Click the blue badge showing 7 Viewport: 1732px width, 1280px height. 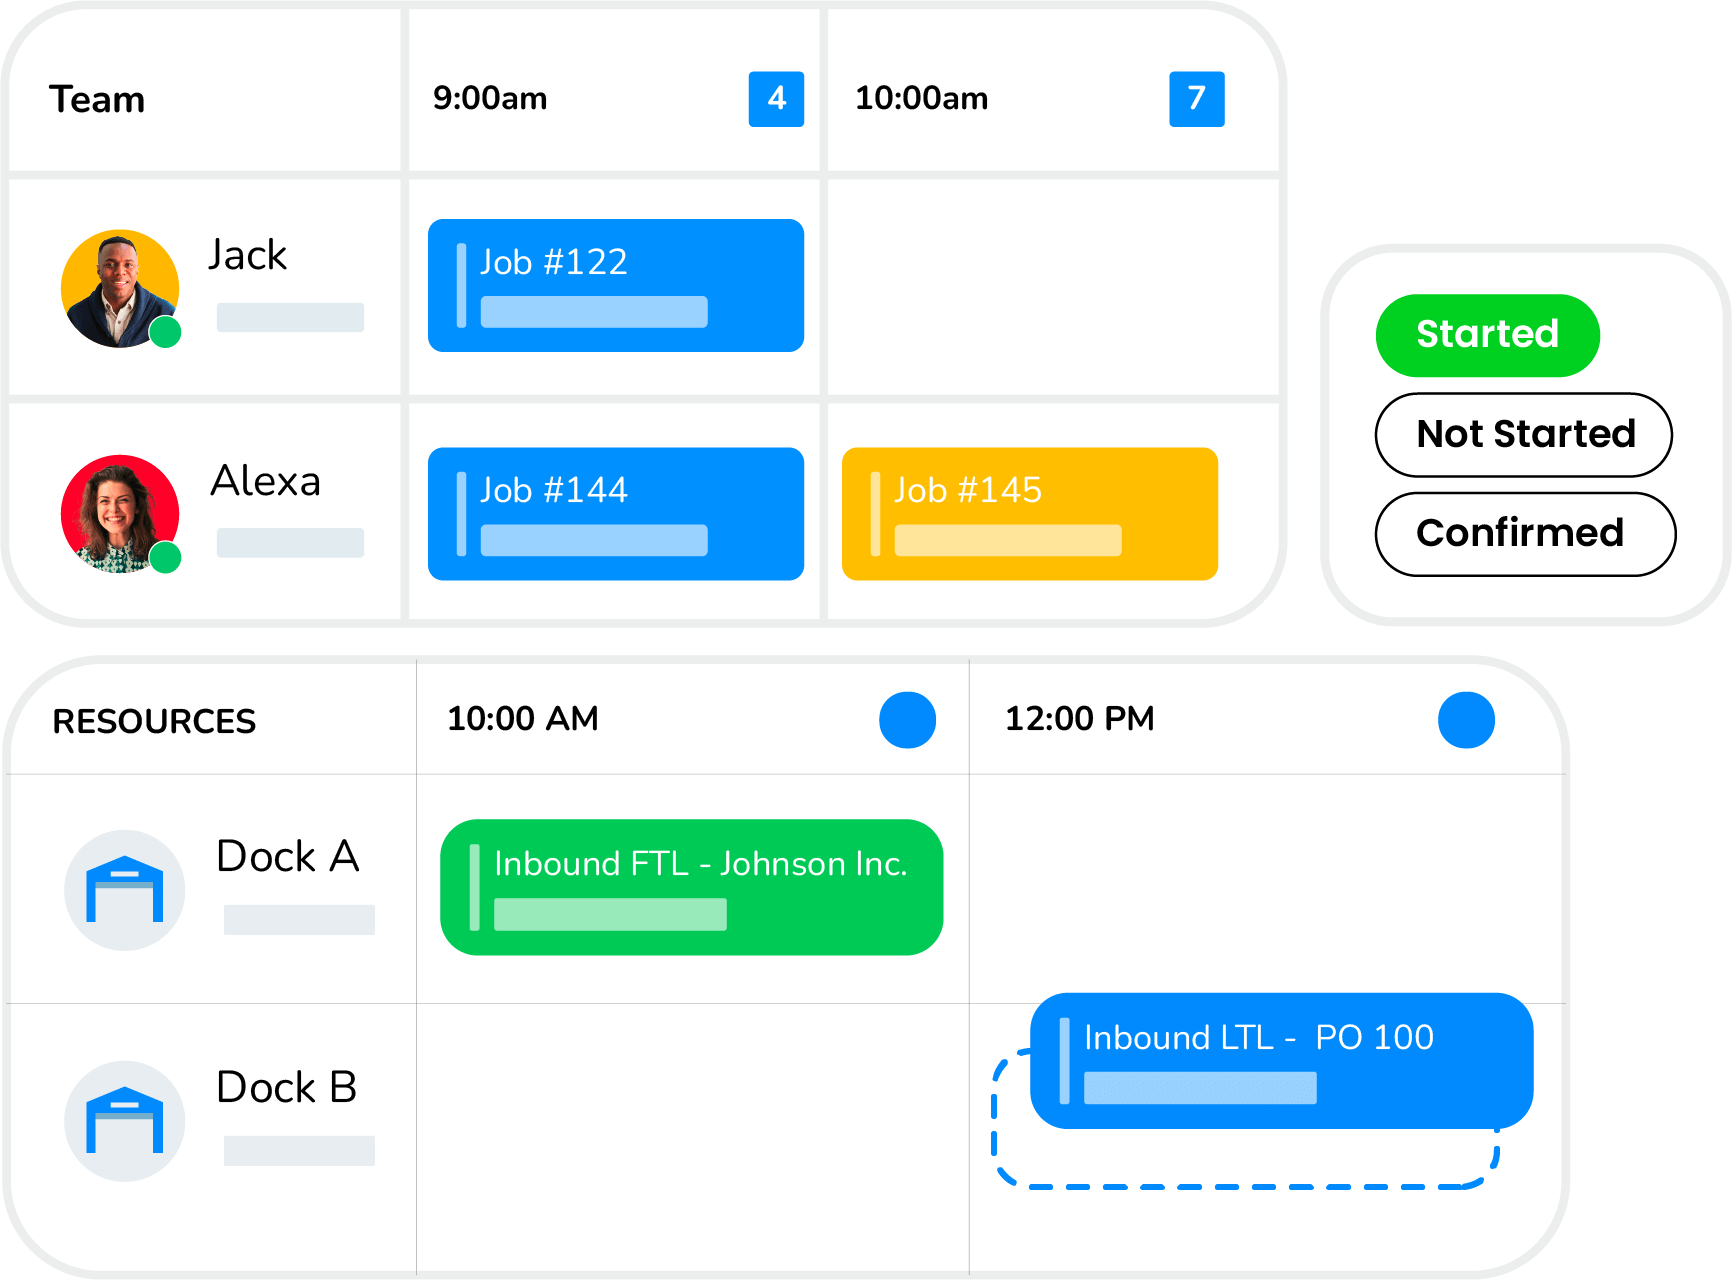click(1196, 99)
